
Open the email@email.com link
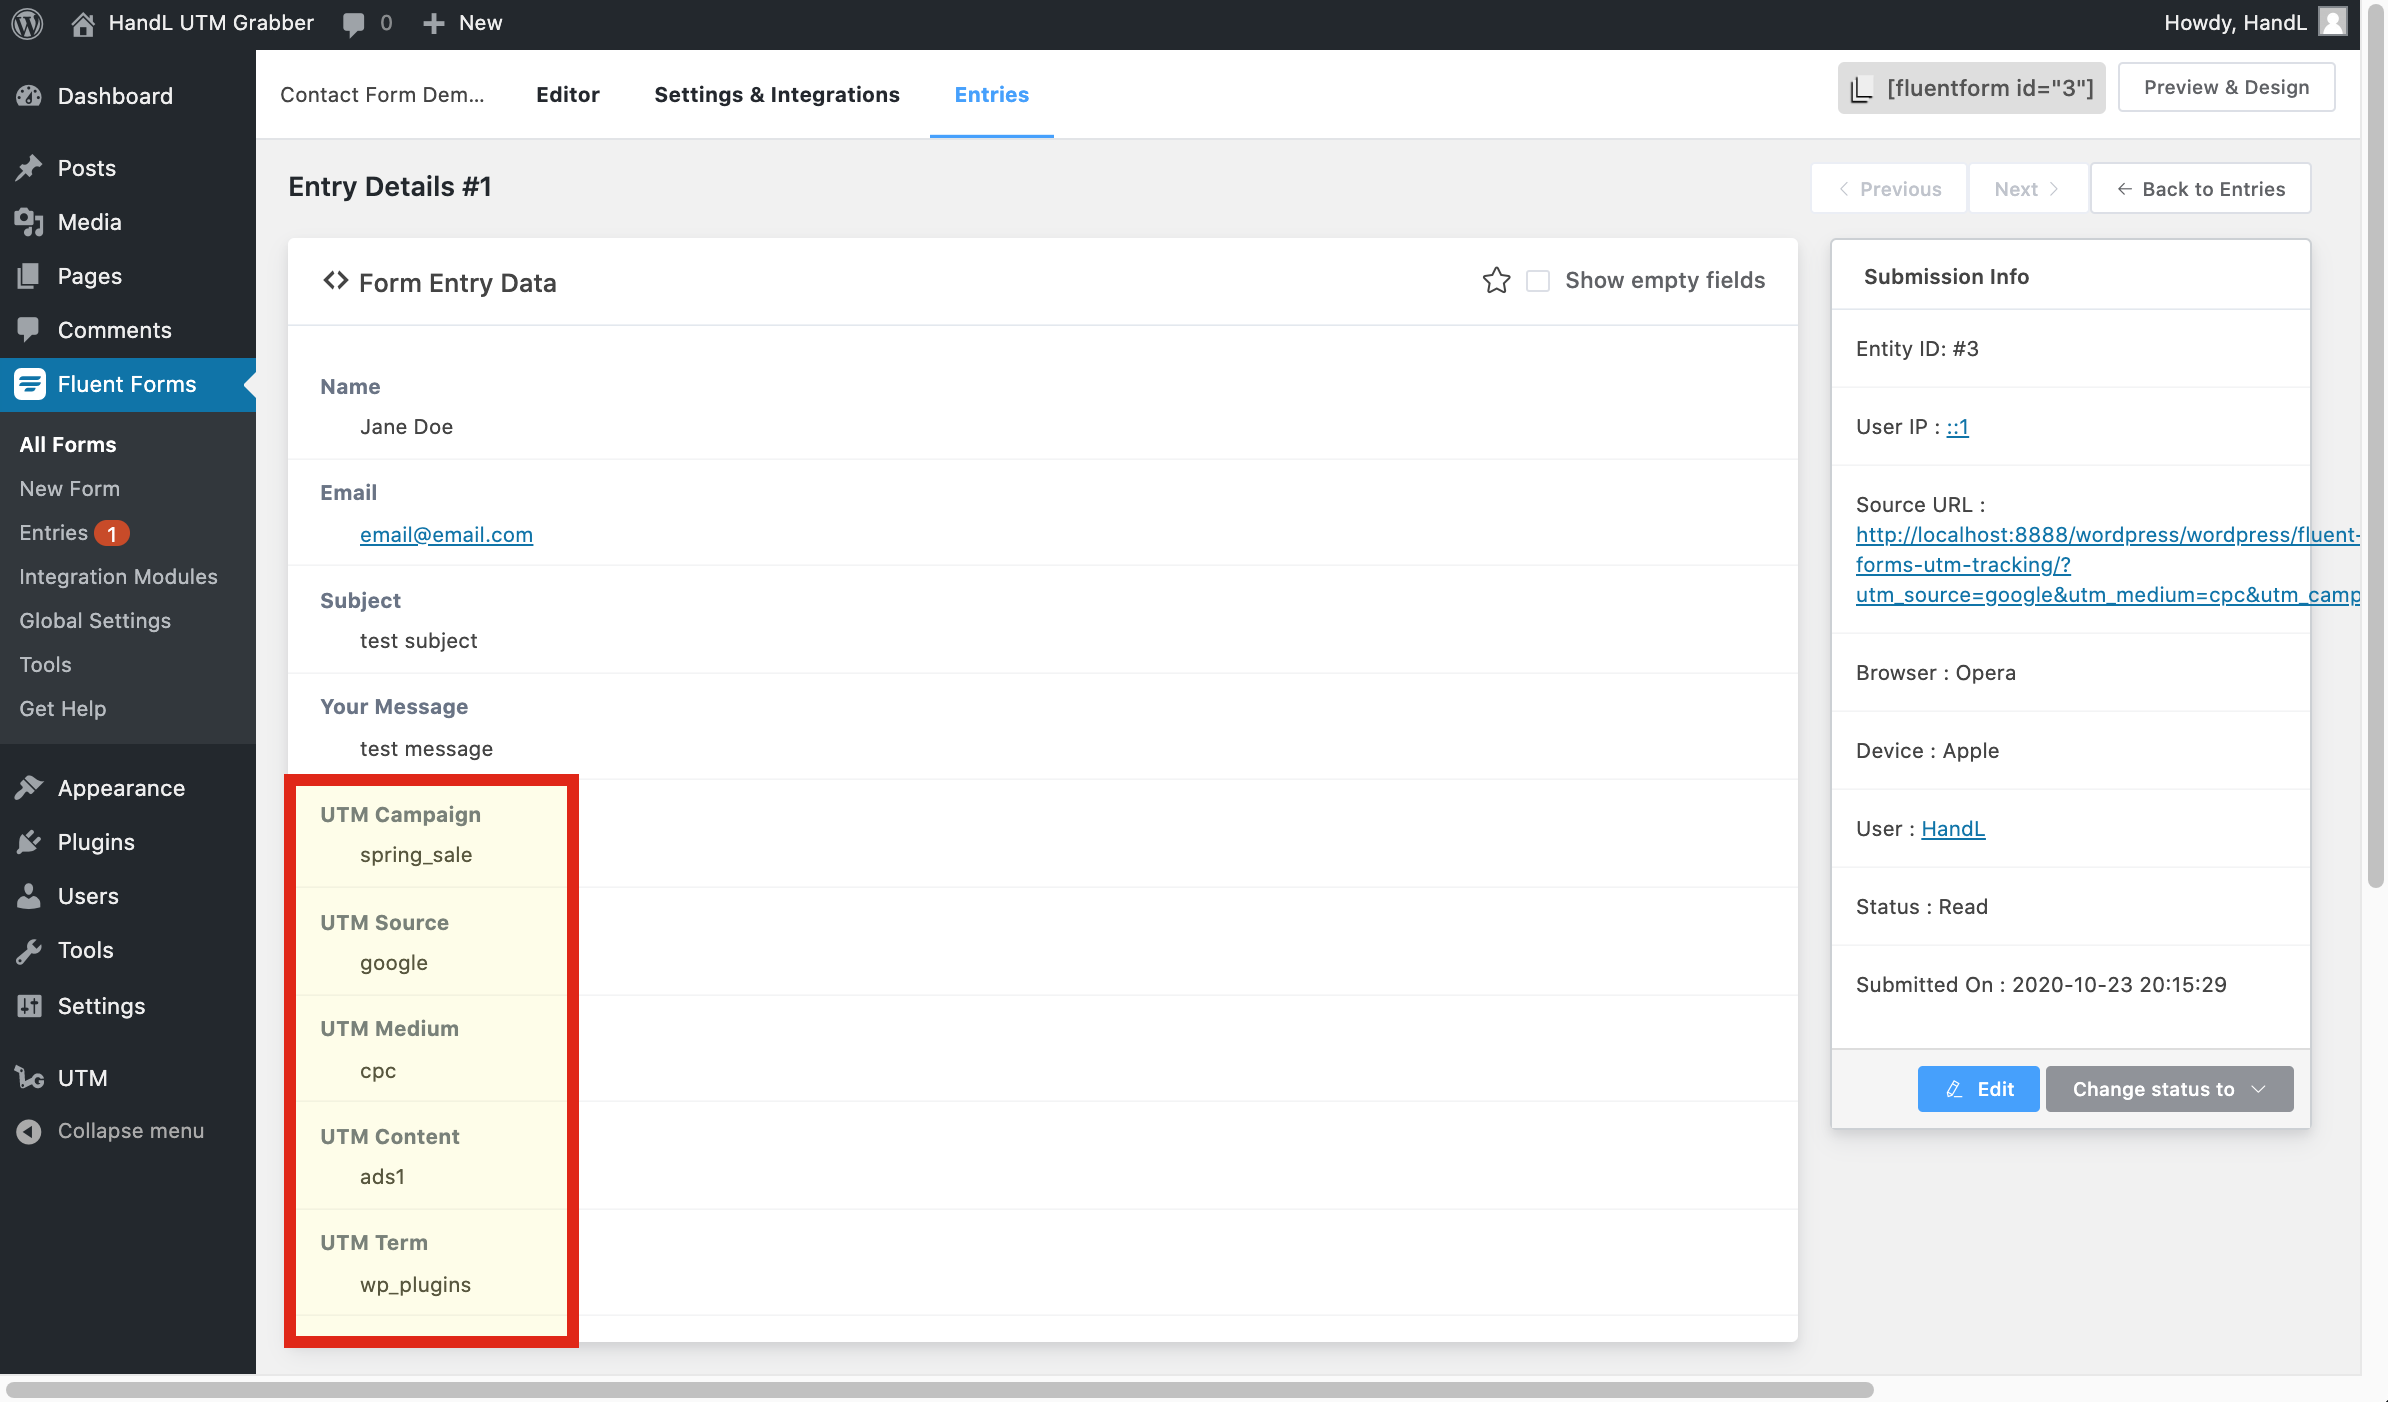(446, 535)
